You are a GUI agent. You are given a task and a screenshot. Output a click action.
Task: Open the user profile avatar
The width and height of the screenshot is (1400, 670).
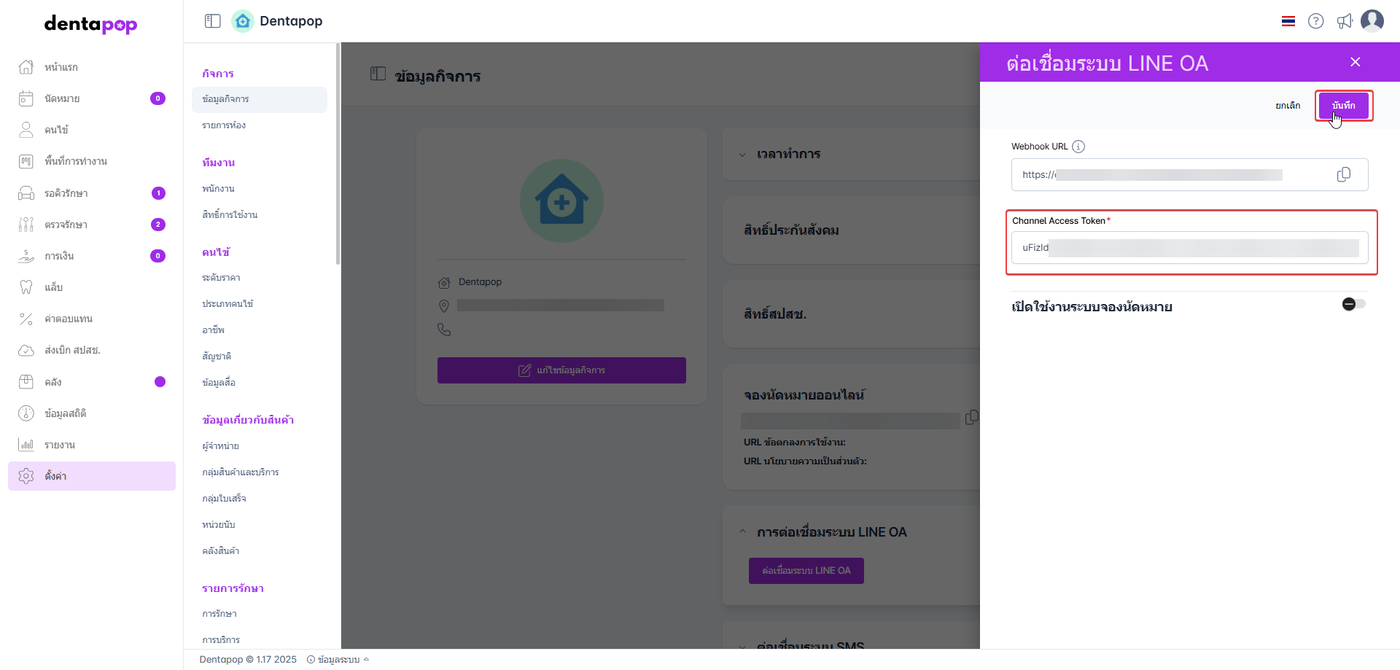pyautogui.click(x=1372, y=21)
